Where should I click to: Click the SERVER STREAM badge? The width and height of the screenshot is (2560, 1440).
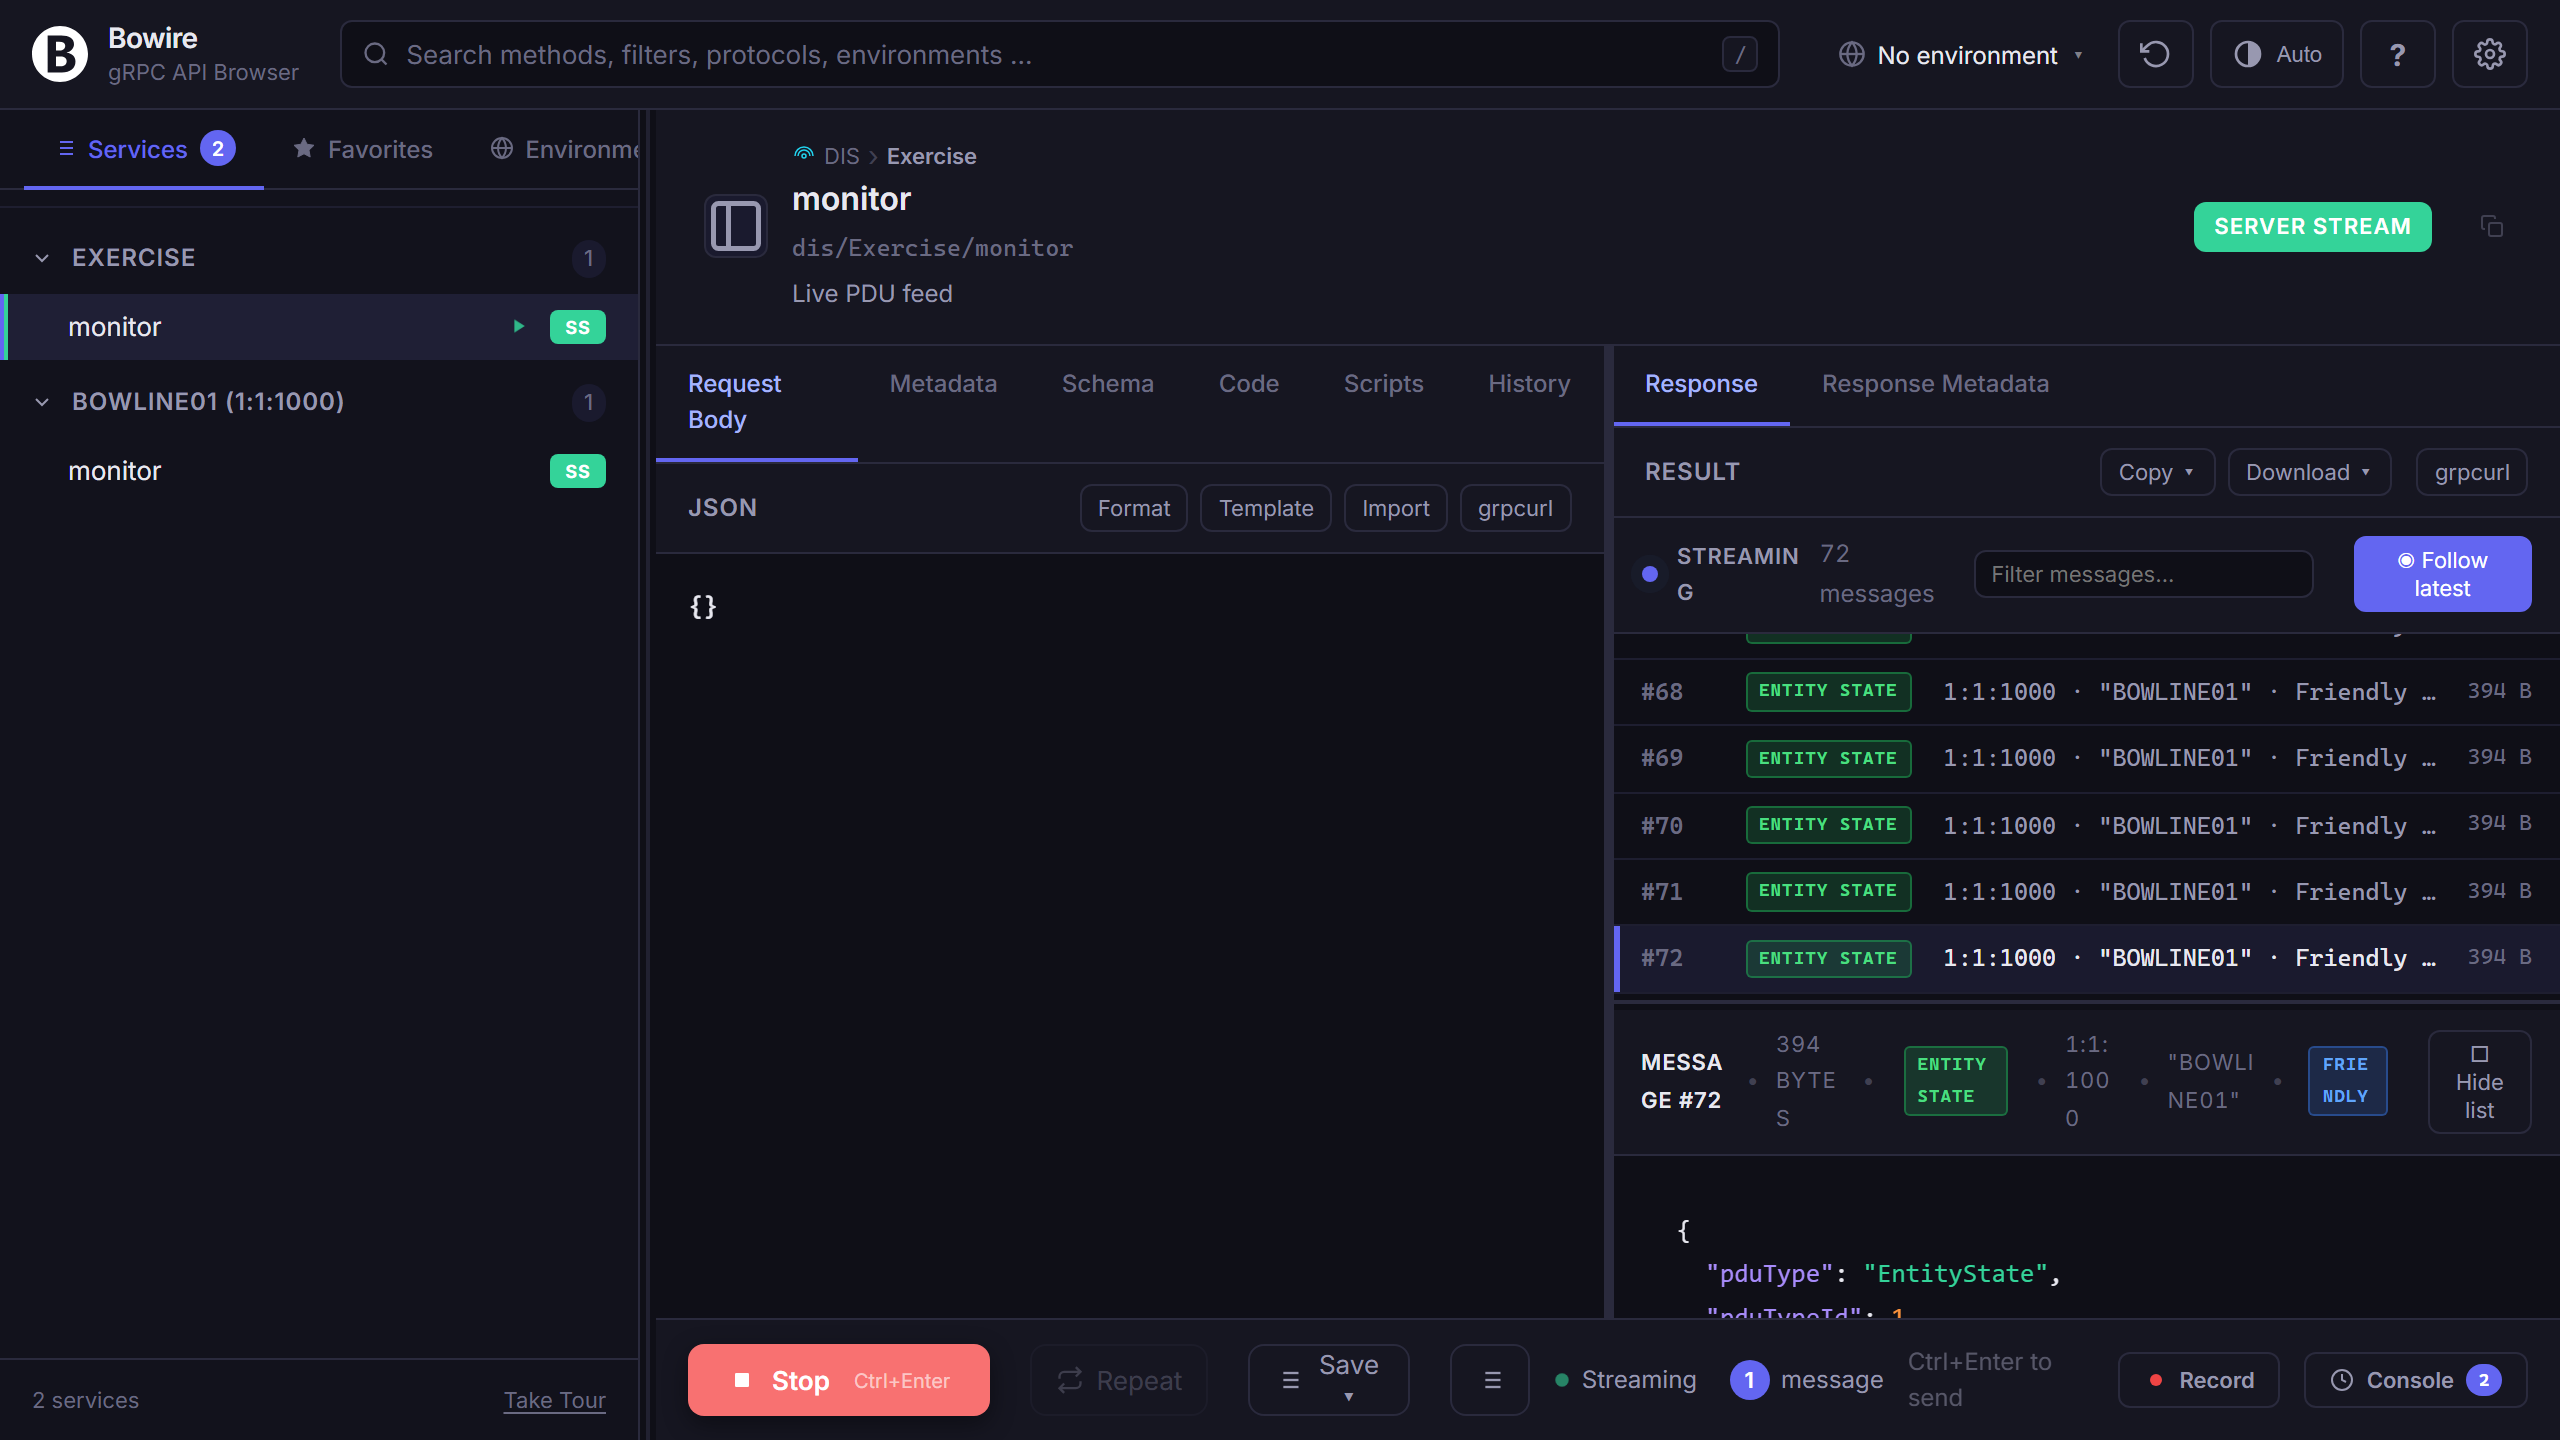(x=2312, y=227)
